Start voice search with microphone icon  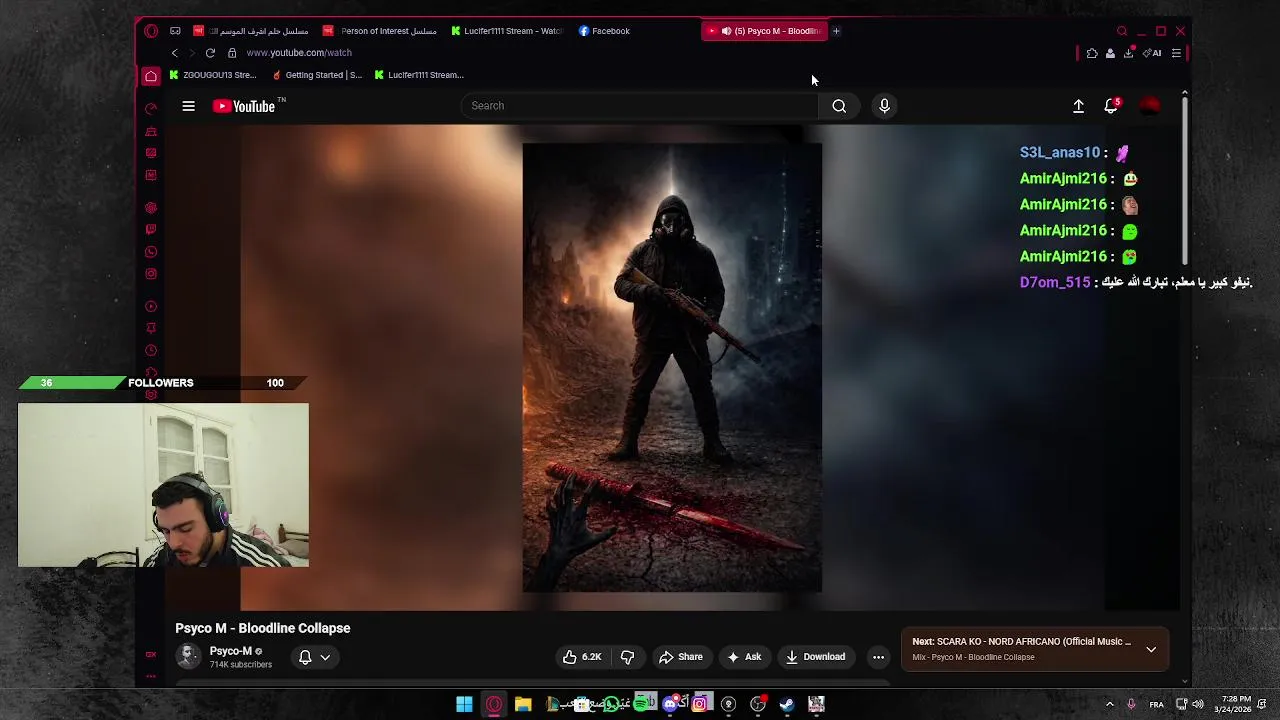884,106
